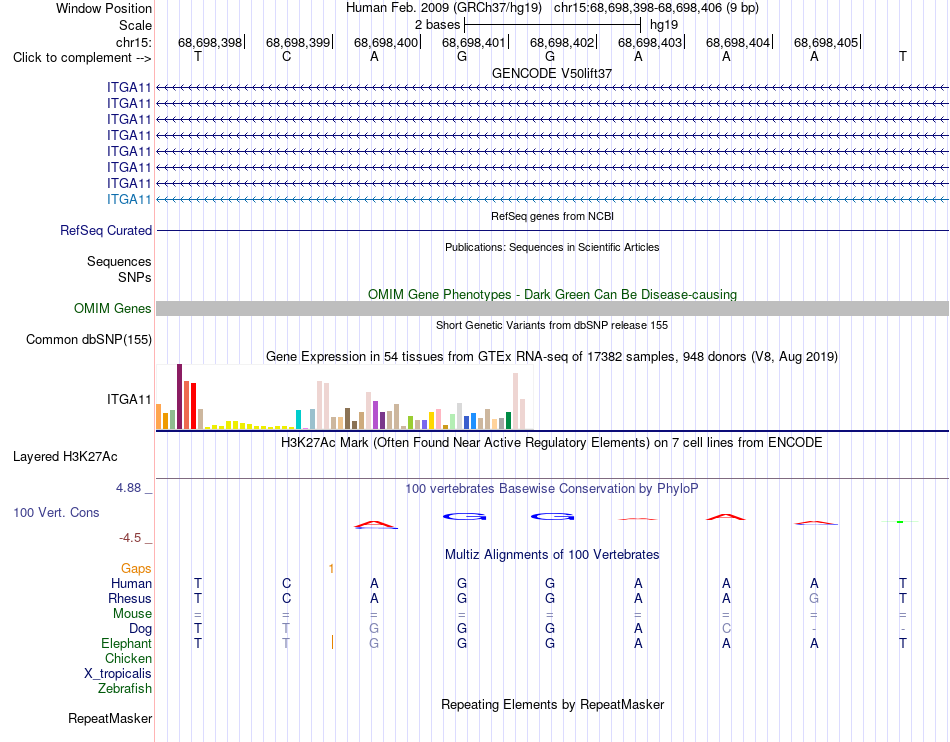Image resolution: width=950 pixels, height=742 pixels.
Task: Click the "100 Vert. Cons" label
Action: (56, 512)
